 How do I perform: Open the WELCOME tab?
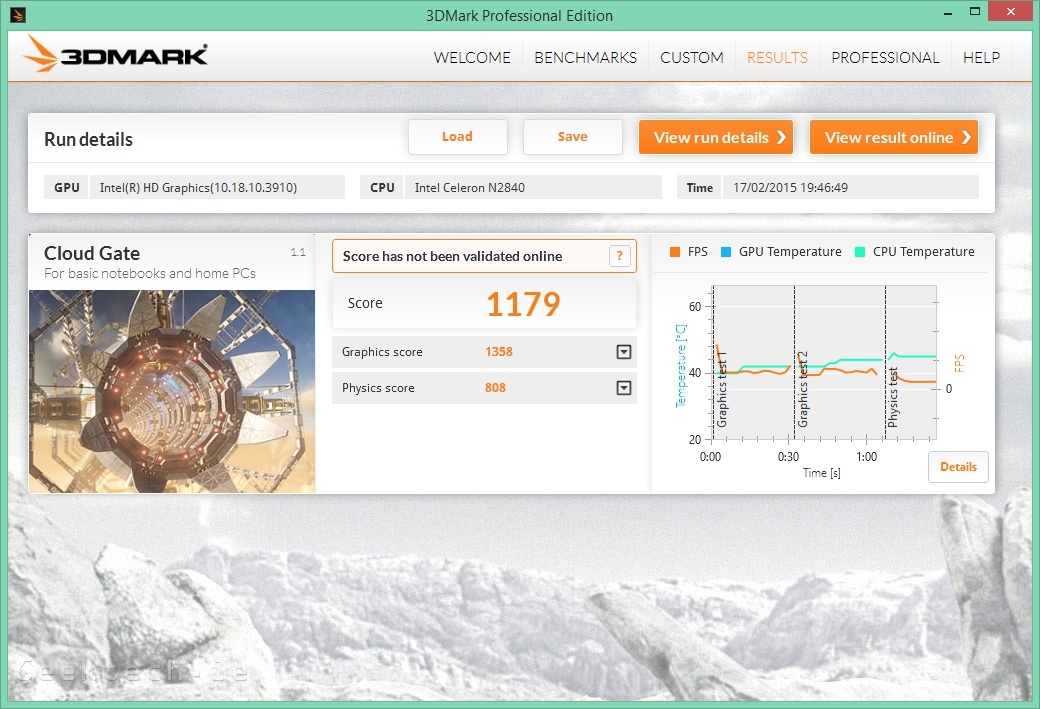pyautogui.click(x=472, y=58)
